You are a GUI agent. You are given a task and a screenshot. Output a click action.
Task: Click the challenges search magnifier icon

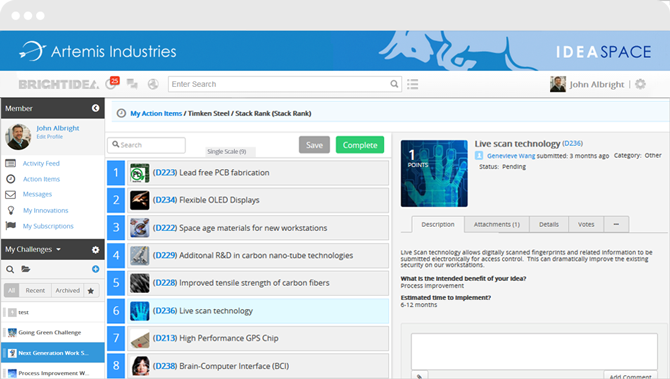[x=10, y=269]
